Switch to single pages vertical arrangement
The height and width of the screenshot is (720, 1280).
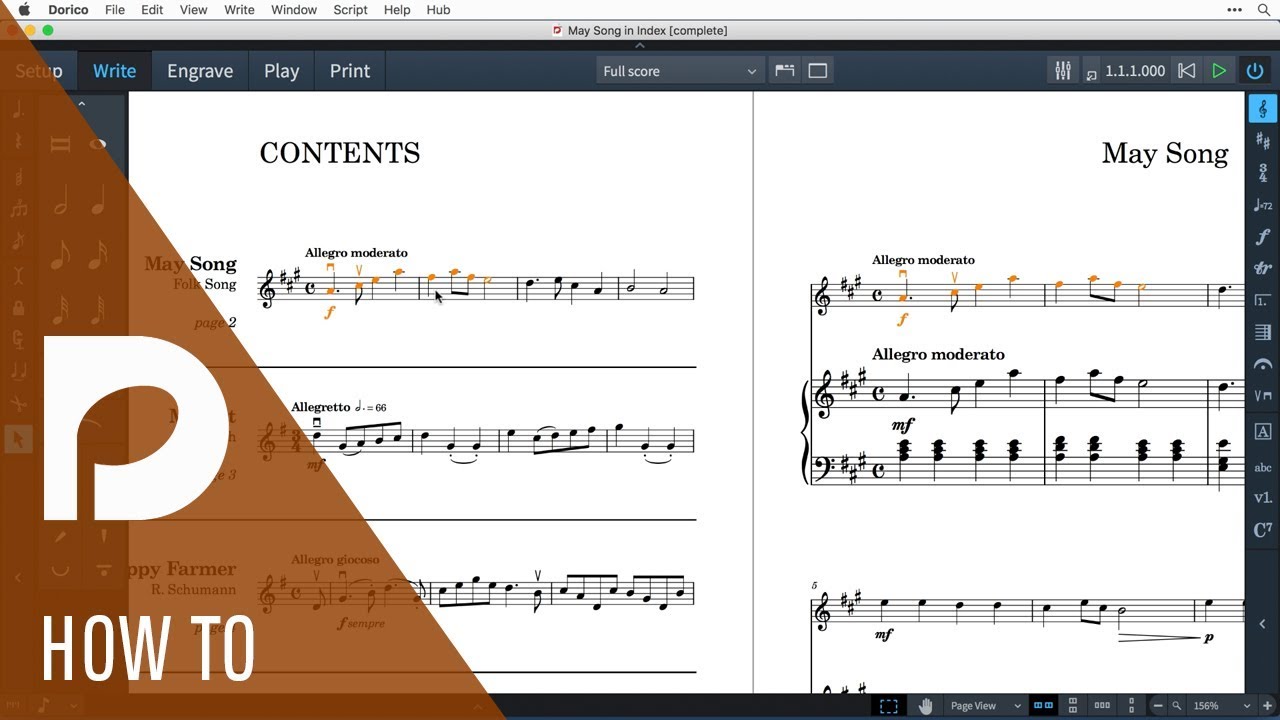[x=1130, y=706]
